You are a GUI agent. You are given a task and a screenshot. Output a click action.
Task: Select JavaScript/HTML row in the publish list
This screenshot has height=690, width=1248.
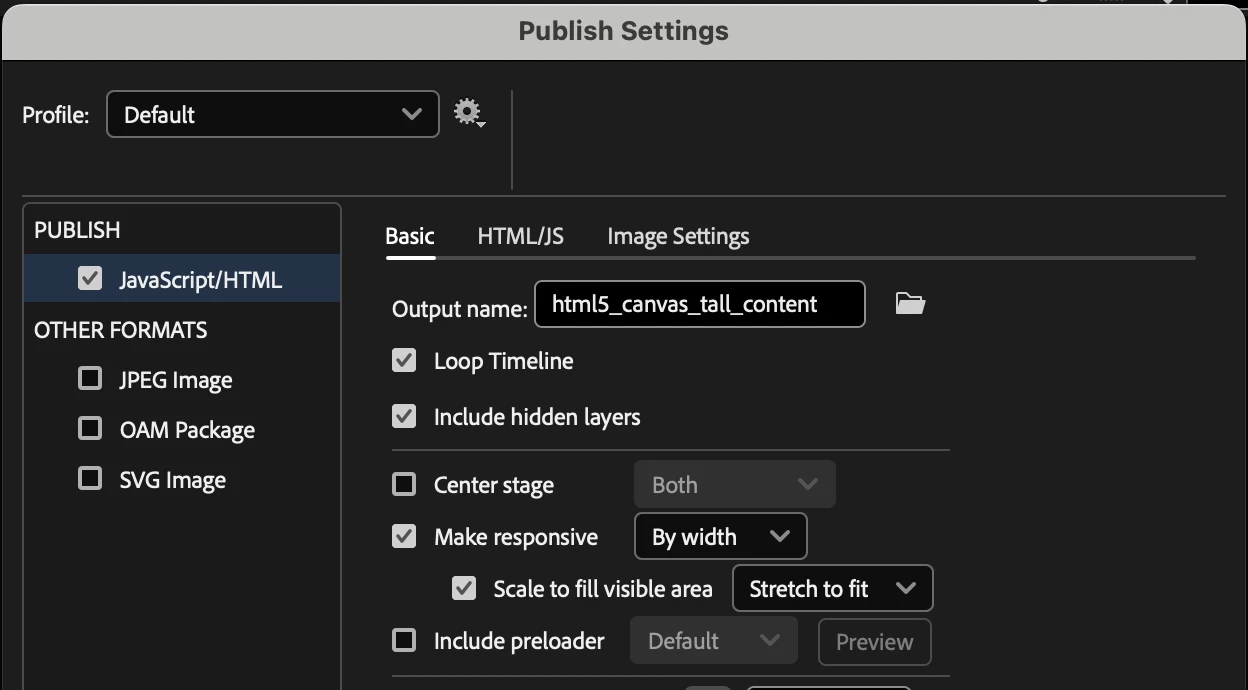(183, 279)
